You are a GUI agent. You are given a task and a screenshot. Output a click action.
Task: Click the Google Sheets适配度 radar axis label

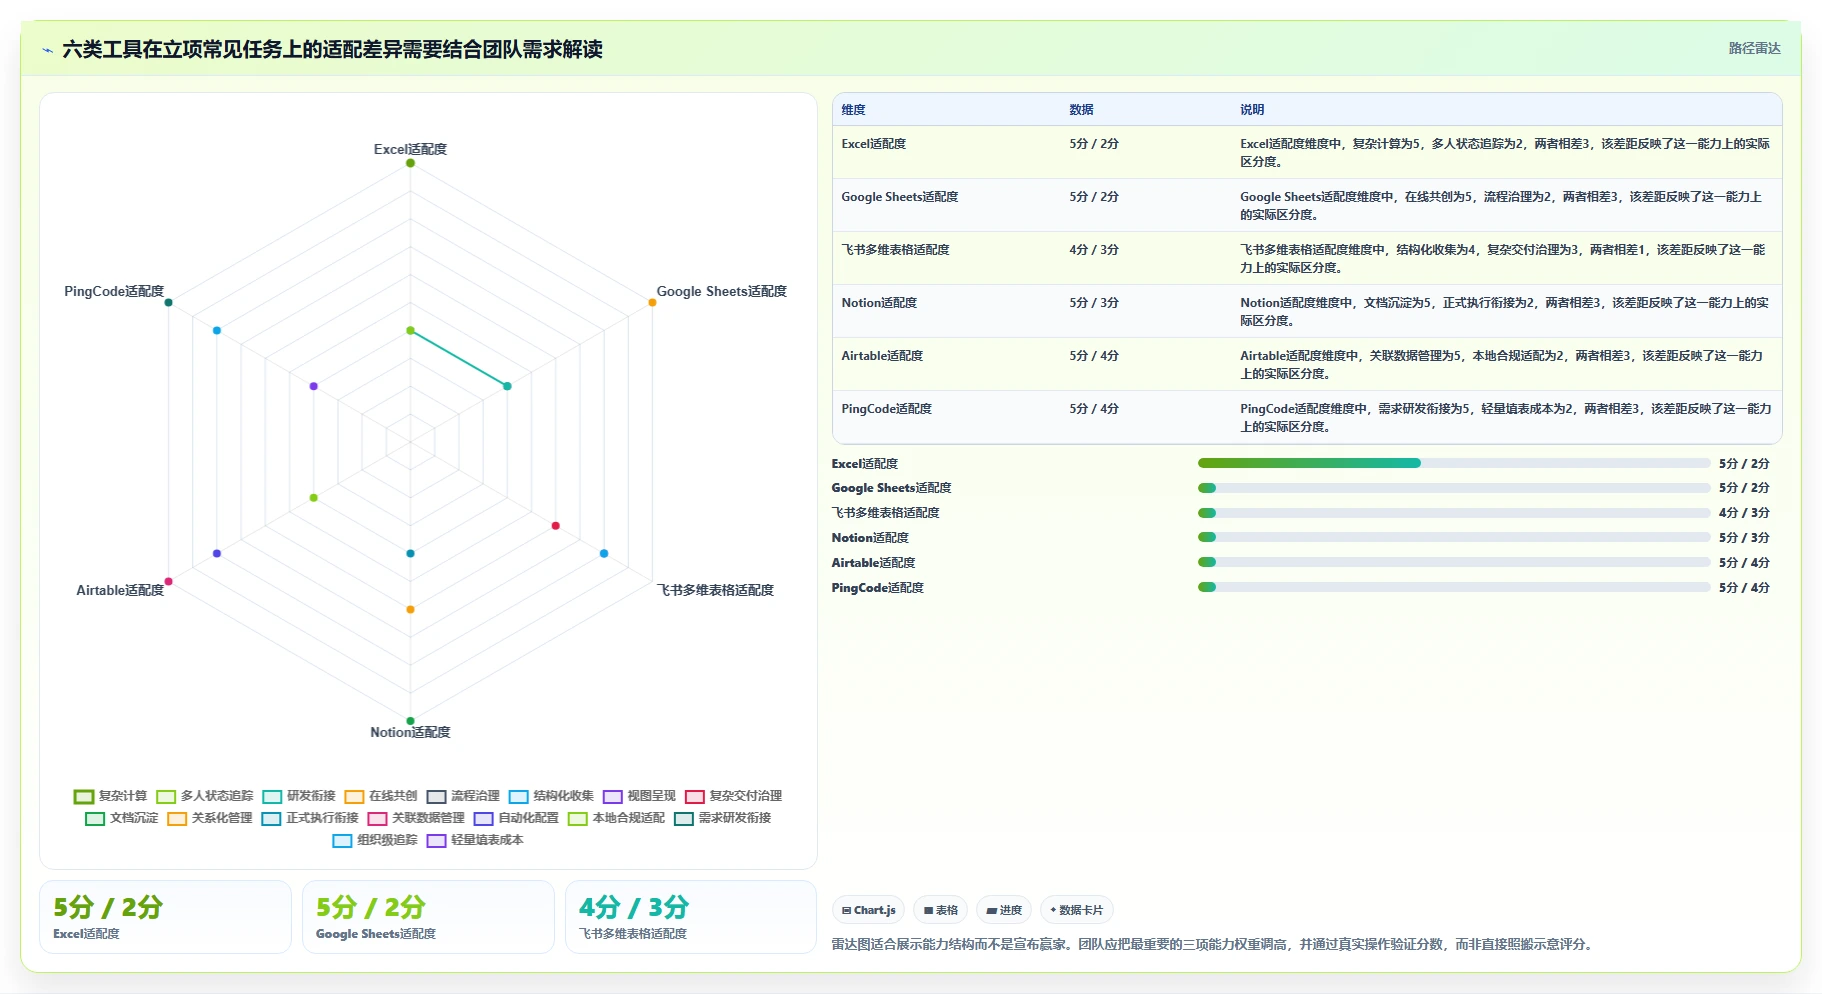pos(721,291)
